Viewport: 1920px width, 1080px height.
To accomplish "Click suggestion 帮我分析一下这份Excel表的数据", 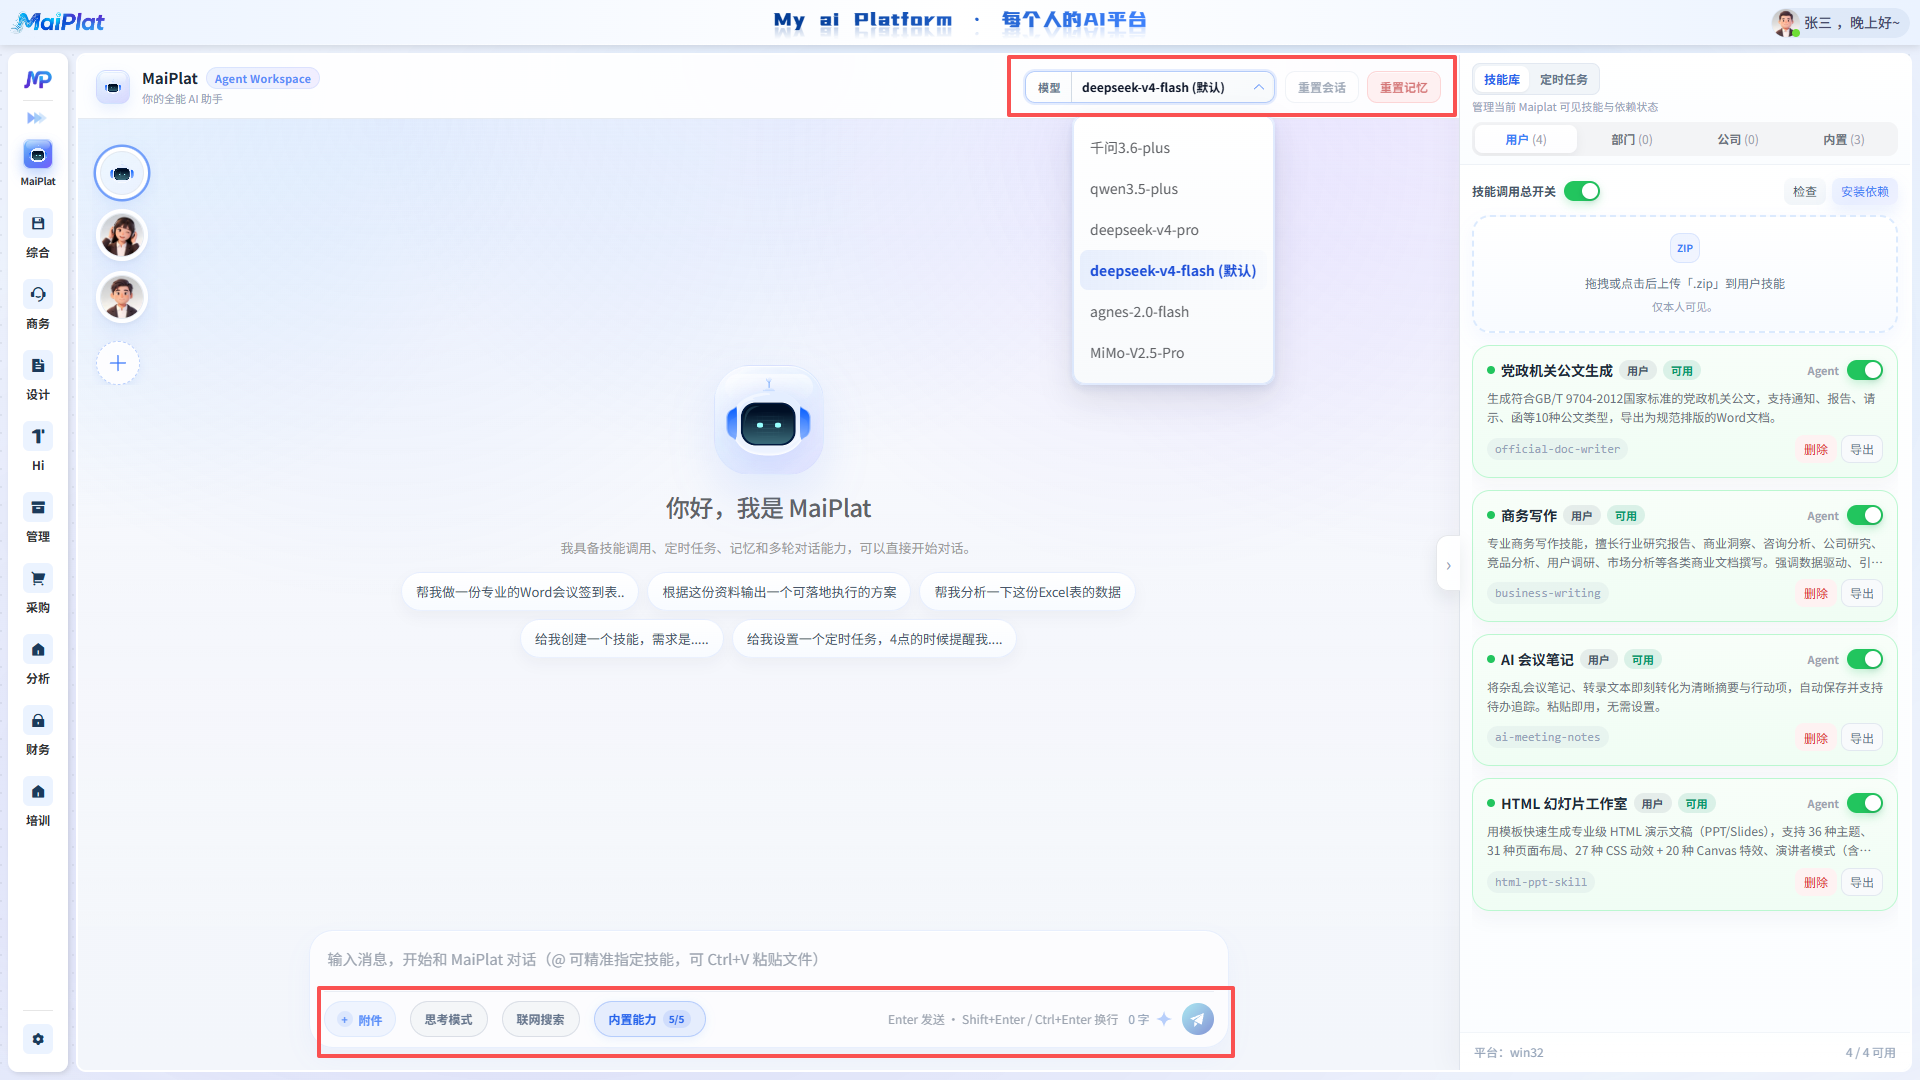I will click(1027, 592).
